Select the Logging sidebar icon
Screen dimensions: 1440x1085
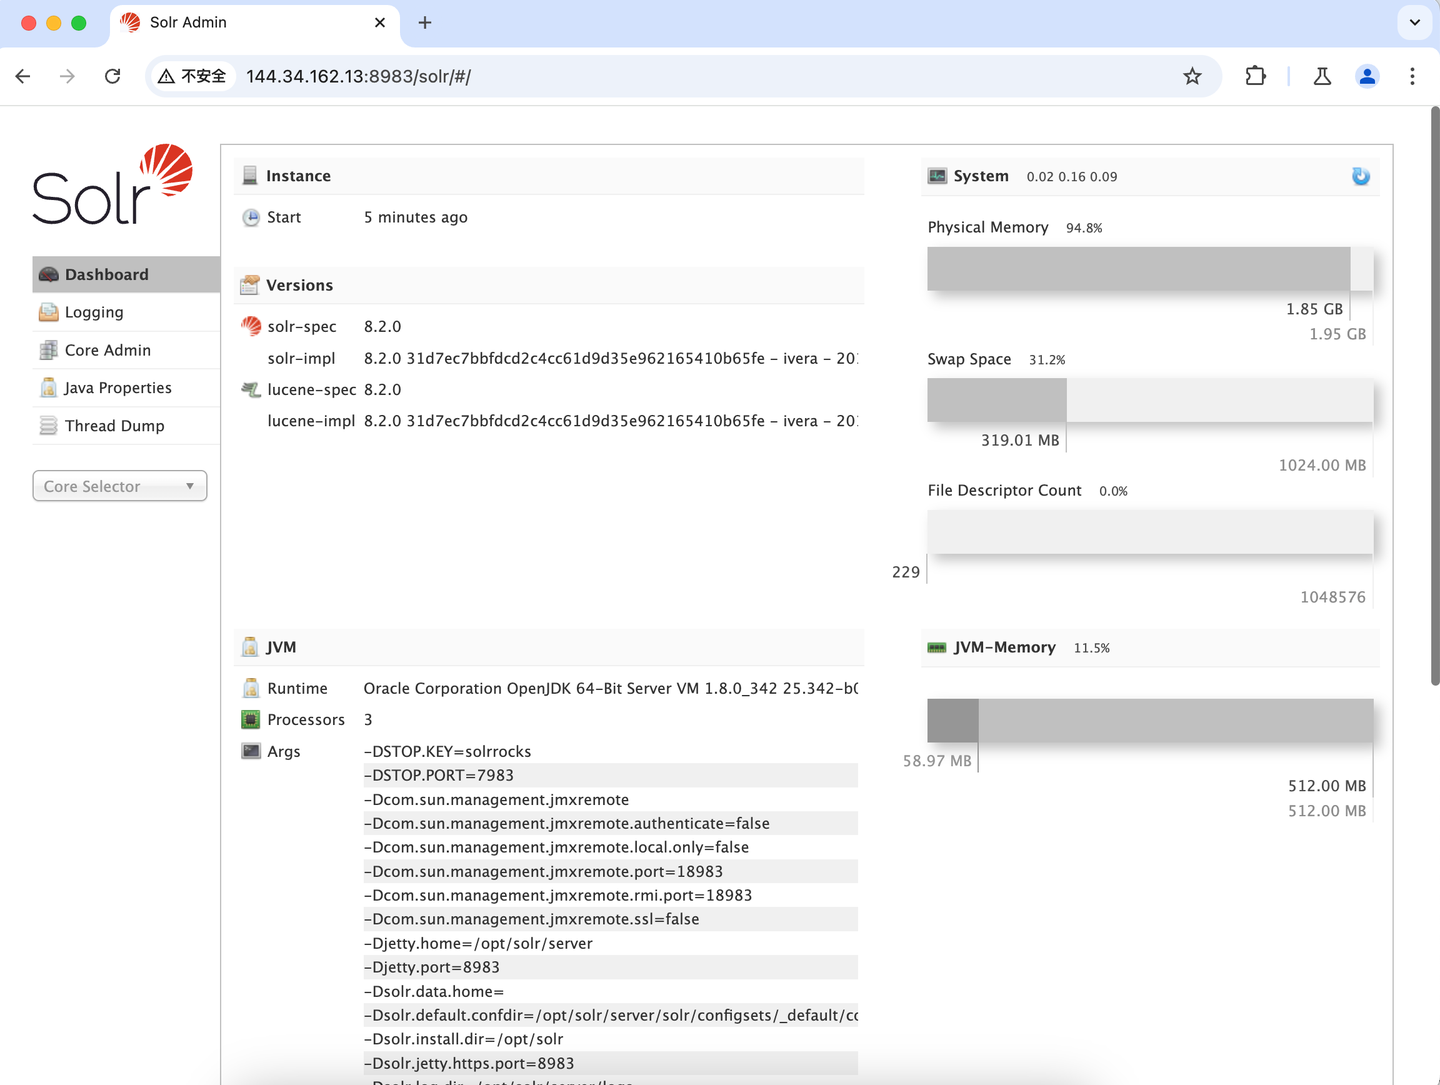(48, 312)
